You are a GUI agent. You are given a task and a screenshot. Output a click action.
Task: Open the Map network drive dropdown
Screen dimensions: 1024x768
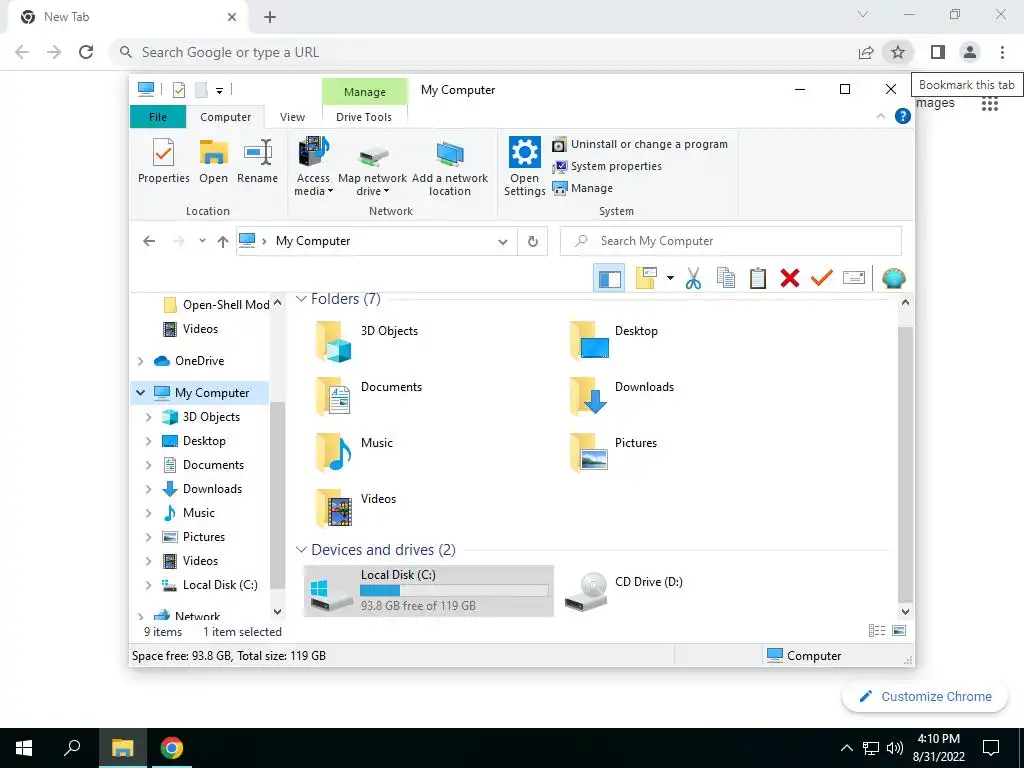(x=372, y=167)
